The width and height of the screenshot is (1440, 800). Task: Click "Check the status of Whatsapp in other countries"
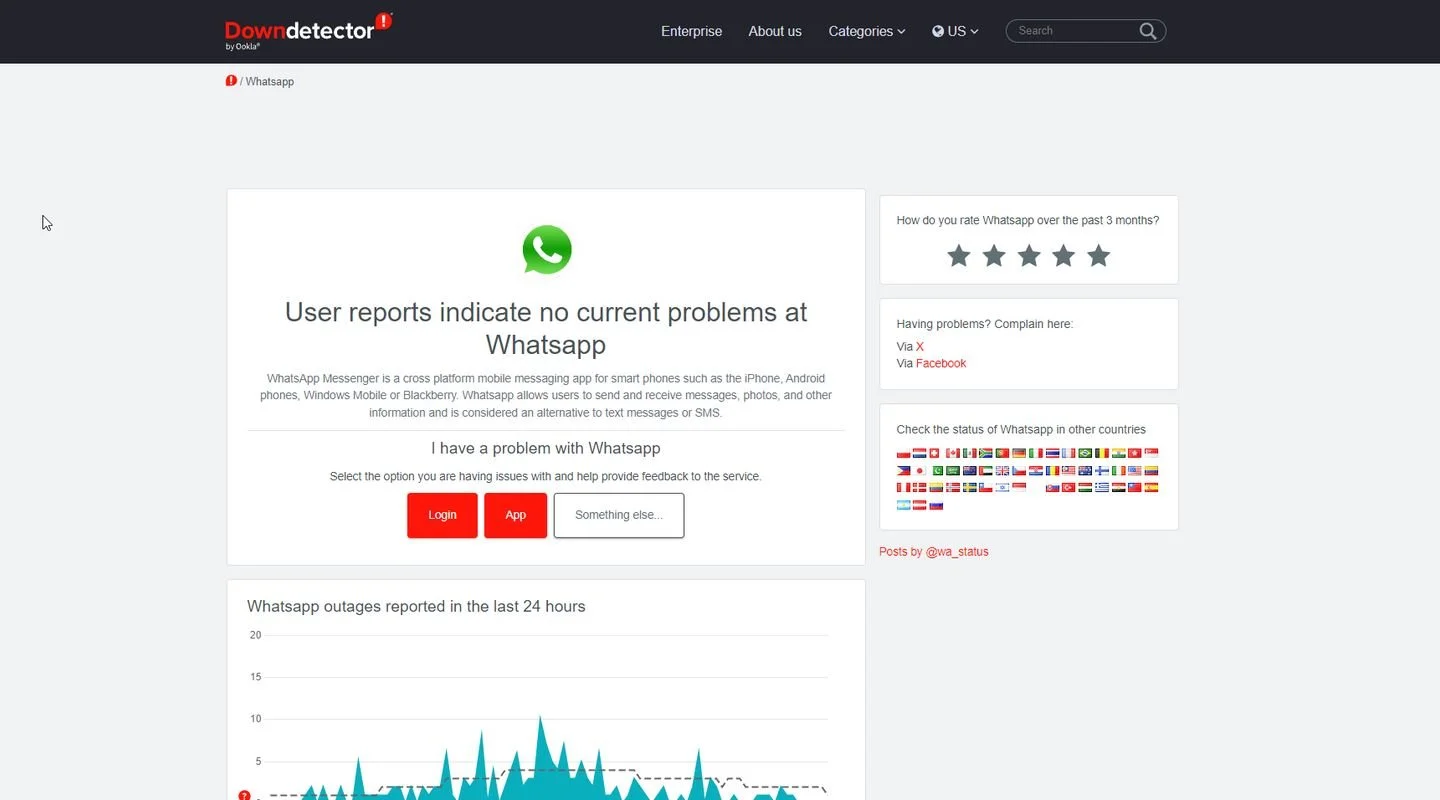[1021, 430]
